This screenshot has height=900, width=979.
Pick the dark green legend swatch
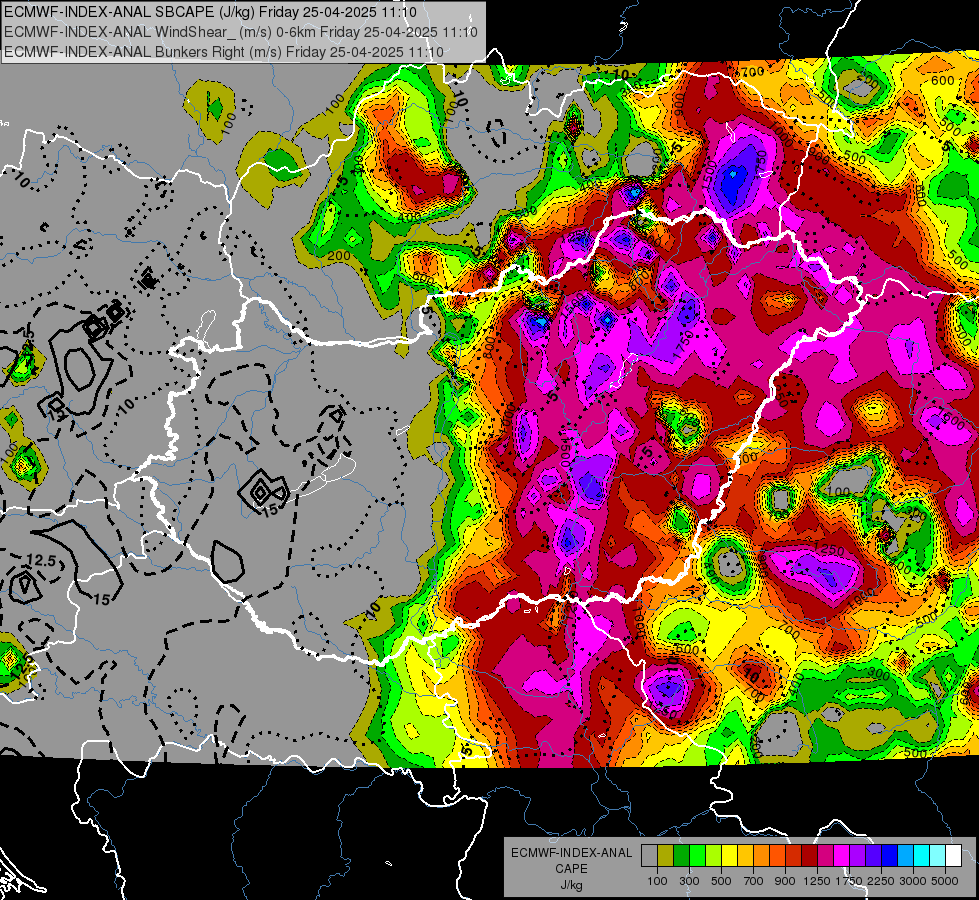(x=681, y=856)
